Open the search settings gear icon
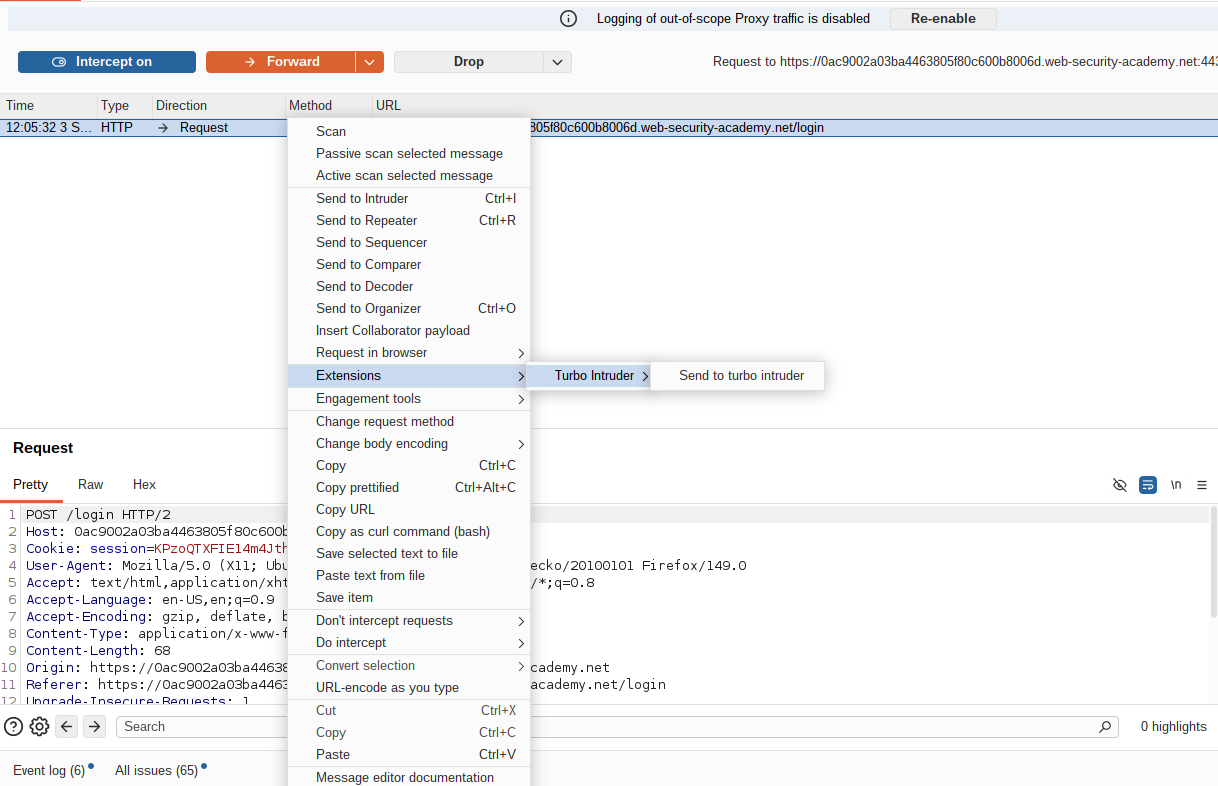 tap(39, 727)
